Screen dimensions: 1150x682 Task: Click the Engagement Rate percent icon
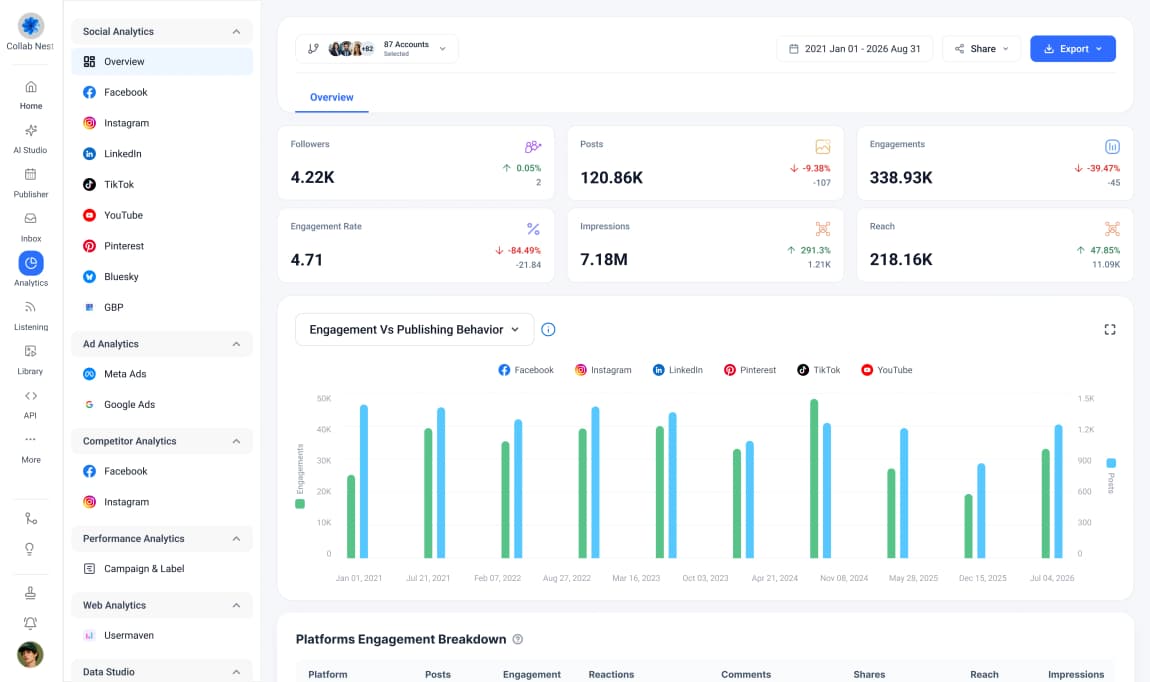point(533,229)
